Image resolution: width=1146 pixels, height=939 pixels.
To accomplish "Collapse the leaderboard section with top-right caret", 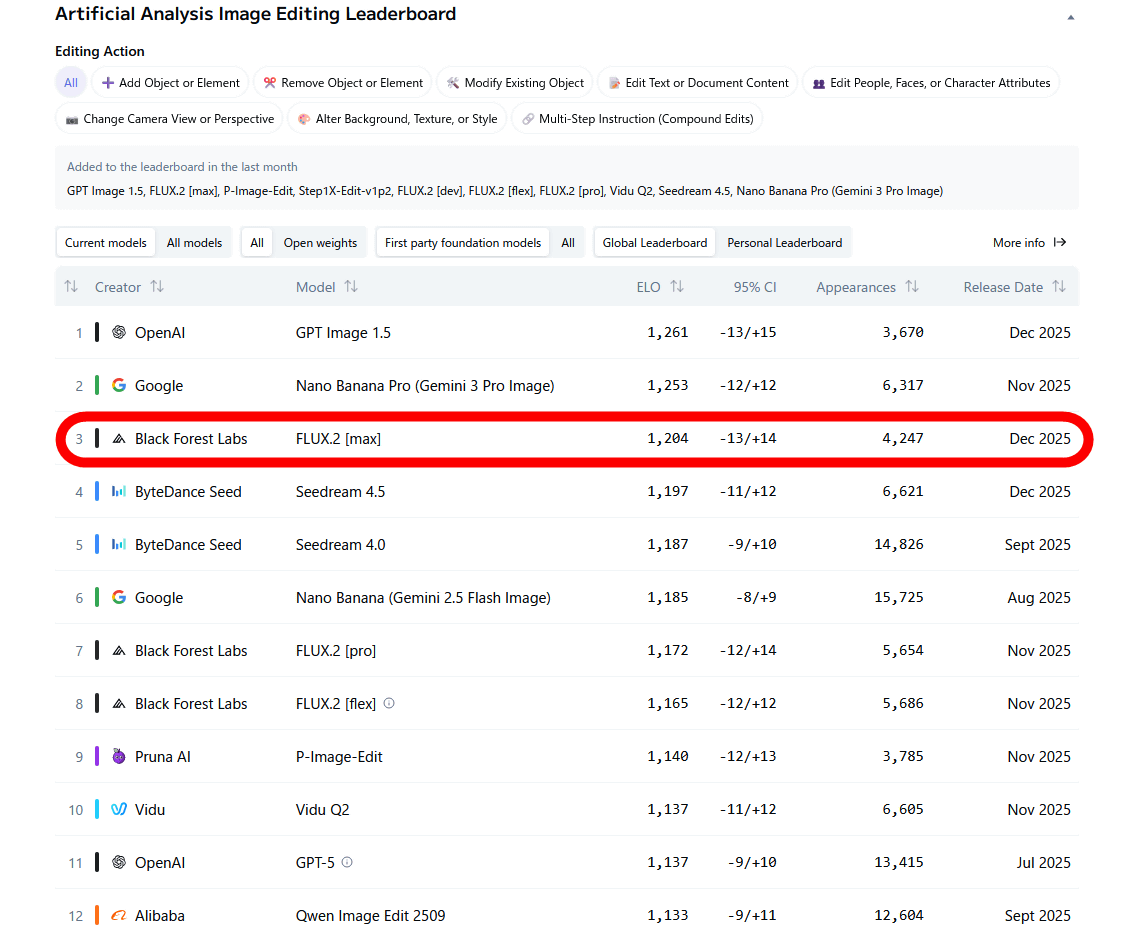I will [1071, 17].
